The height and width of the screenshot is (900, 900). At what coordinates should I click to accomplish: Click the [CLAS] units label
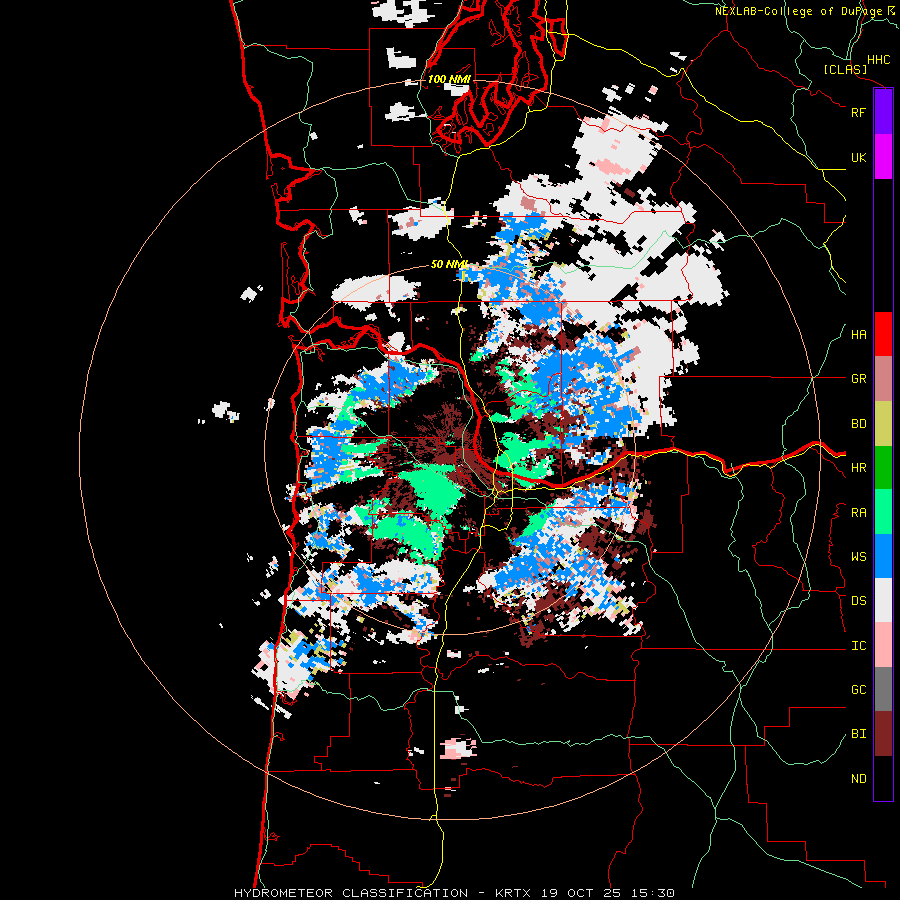point(845,69)
